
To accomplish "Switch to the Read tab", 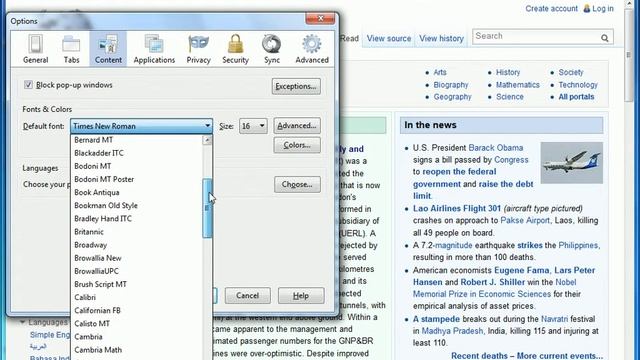I will tap(349, 38).
